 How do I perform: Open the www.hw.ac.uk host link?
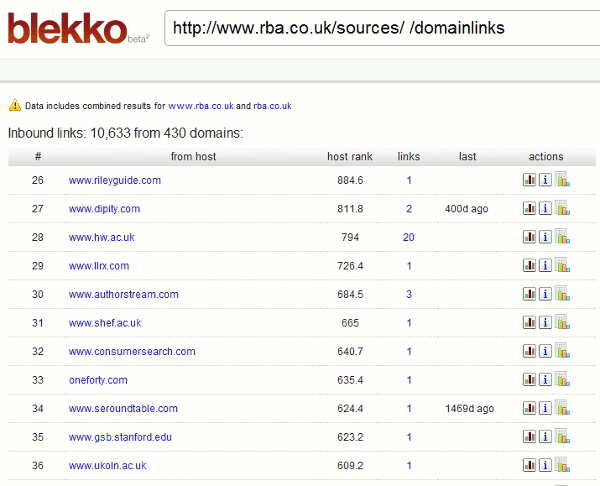(101, 237)
